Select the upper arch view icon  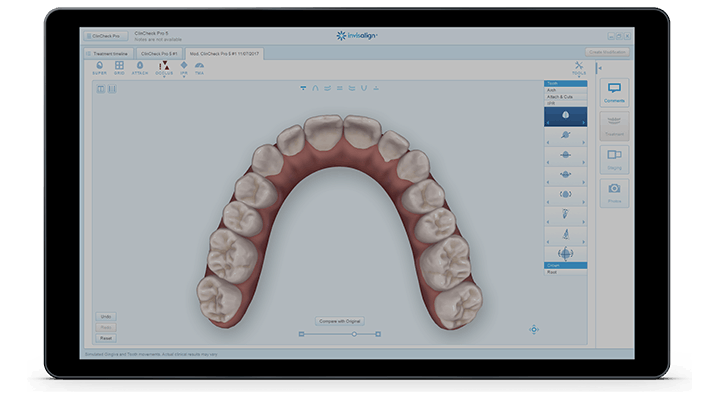[315, 88]
